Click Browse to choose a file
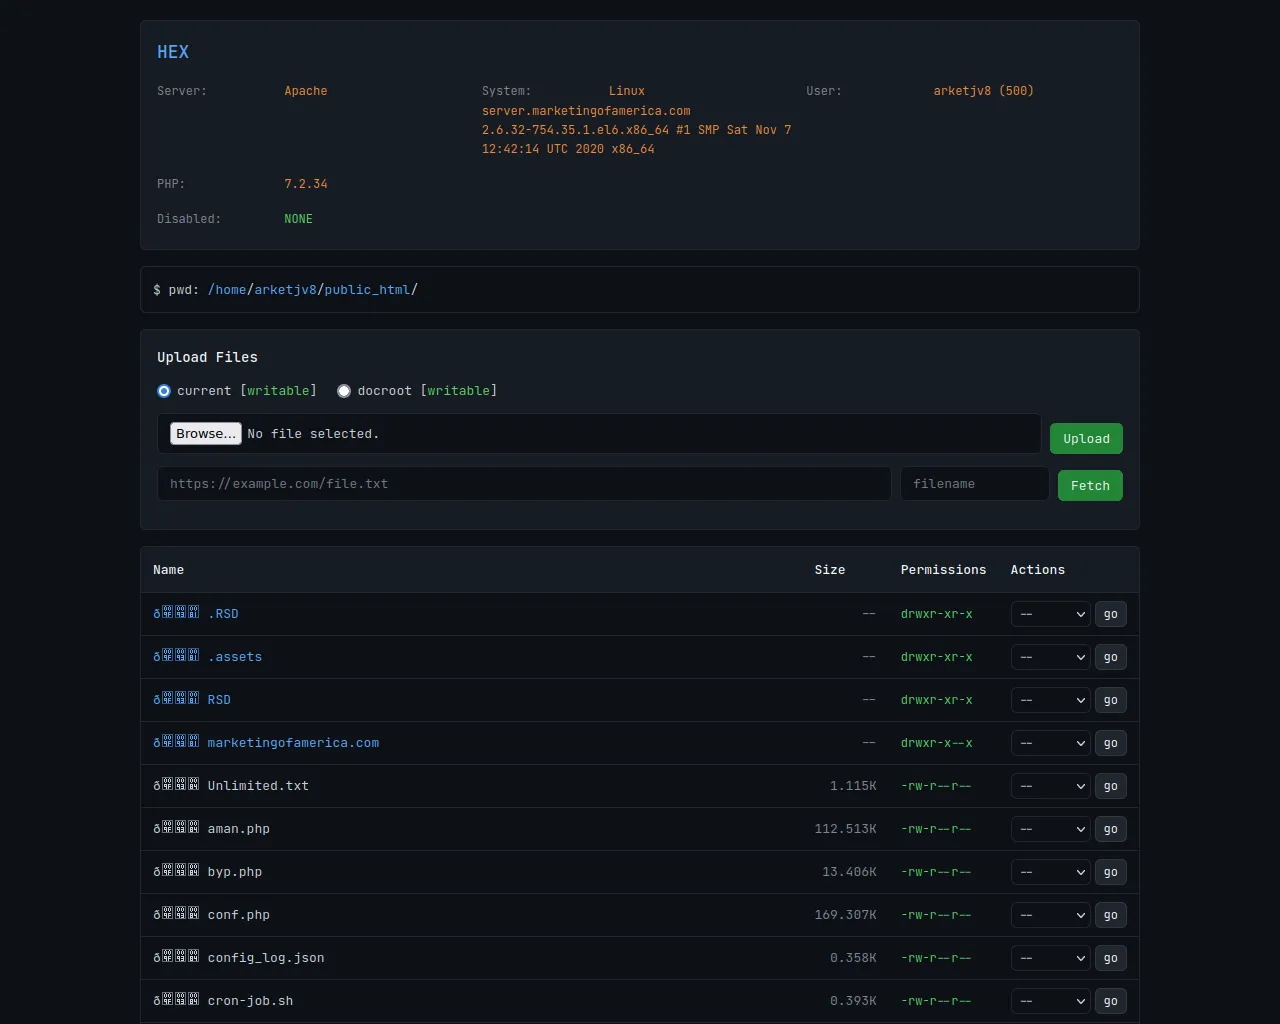 (x=206, y=434)
